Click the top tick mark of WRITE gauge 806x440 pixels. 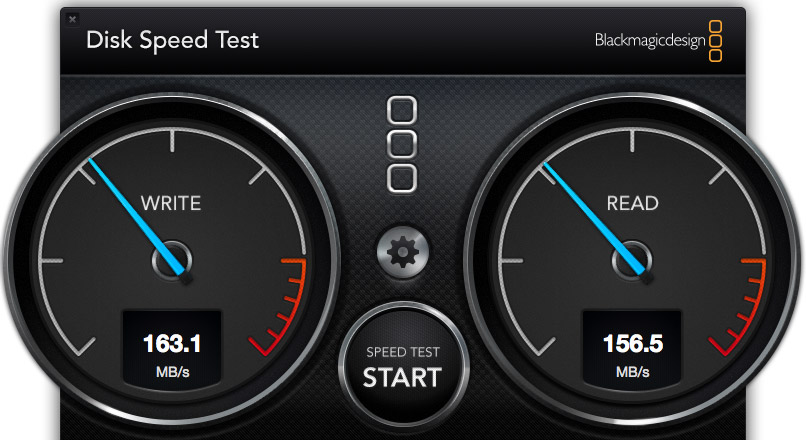172,141
